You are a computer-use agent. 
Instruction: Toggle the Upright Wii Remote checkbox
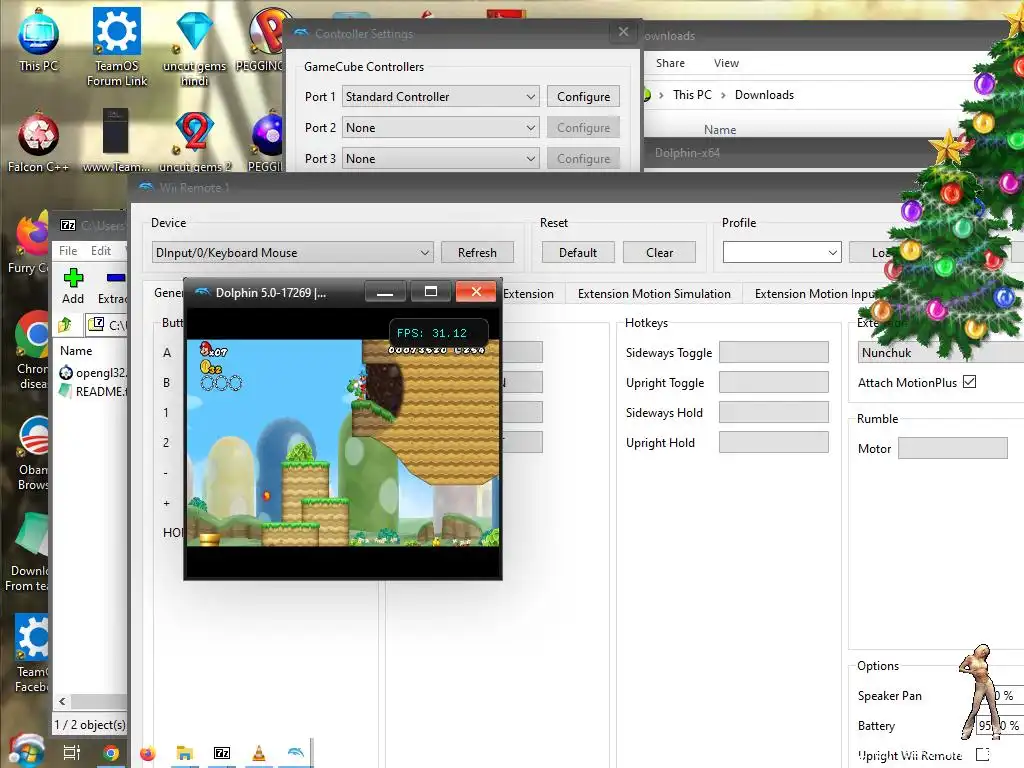[x=982, y=754]
